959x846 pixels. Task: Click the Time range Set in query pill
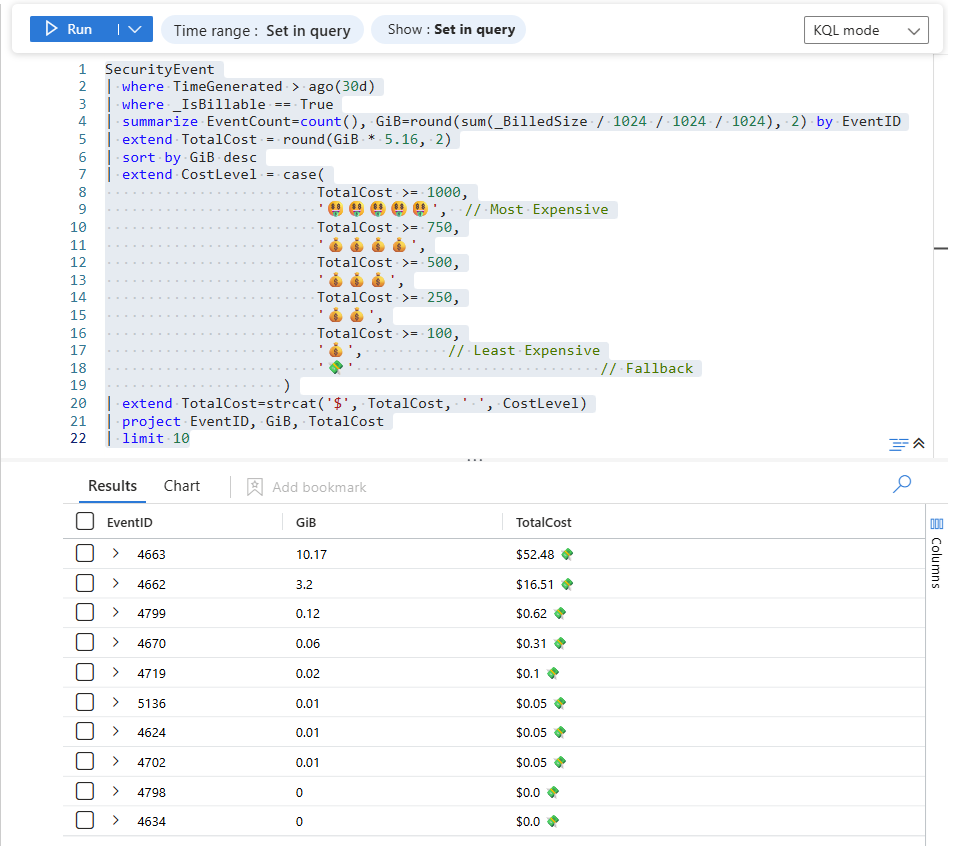tap(262, 30)
